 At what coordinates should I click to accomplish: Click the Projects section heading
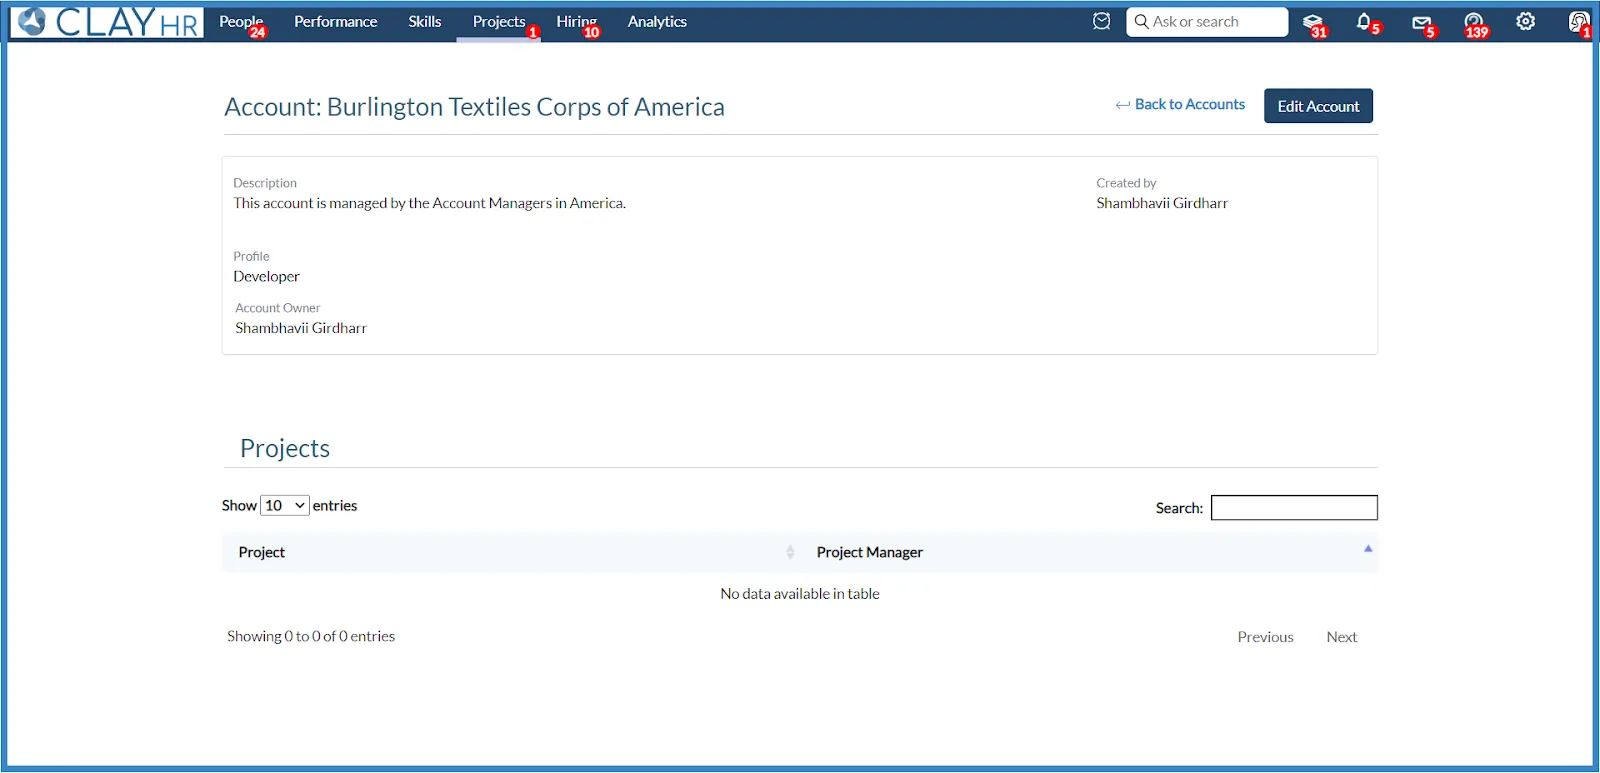pos(285,448)
